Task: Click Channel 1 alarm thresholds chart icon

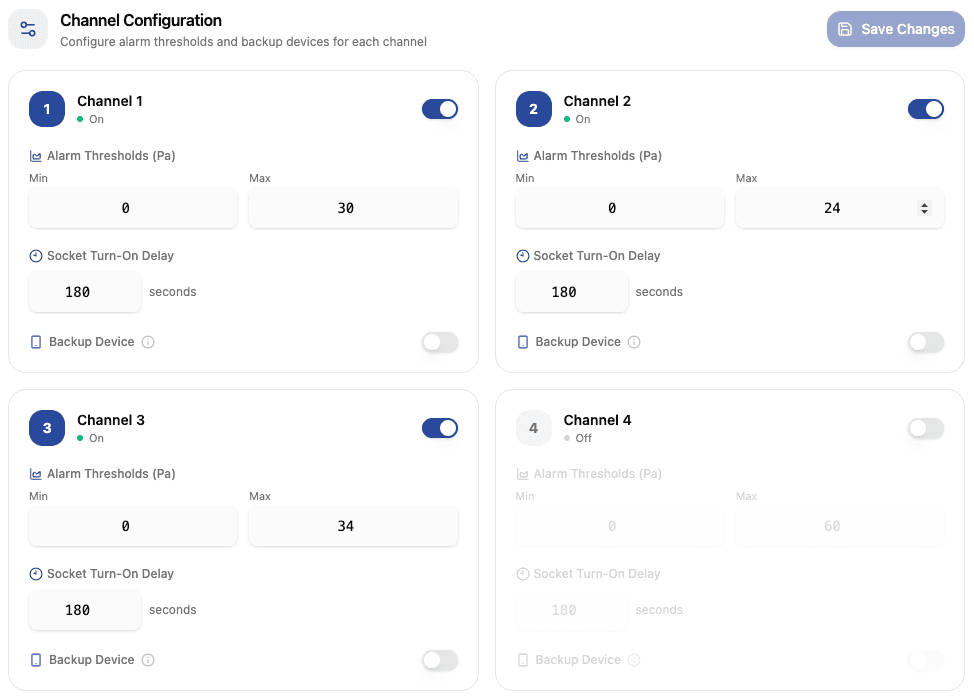Action: 36,156
